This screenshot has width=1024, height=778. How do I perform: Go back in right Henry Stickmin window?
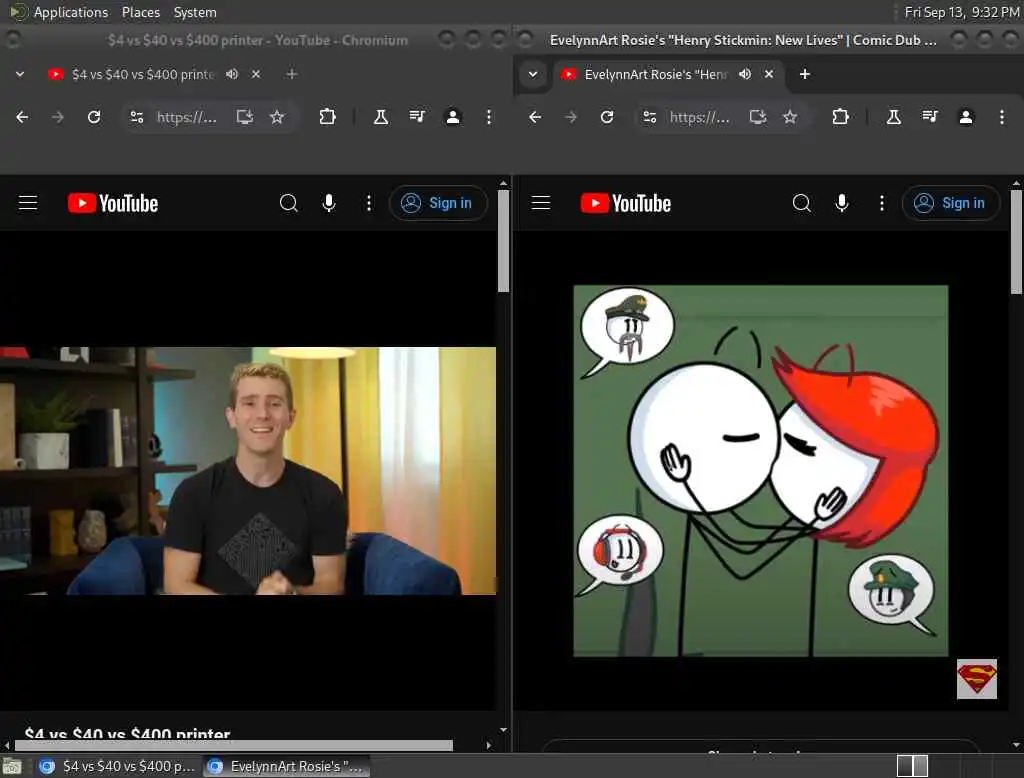coord(535,117)
